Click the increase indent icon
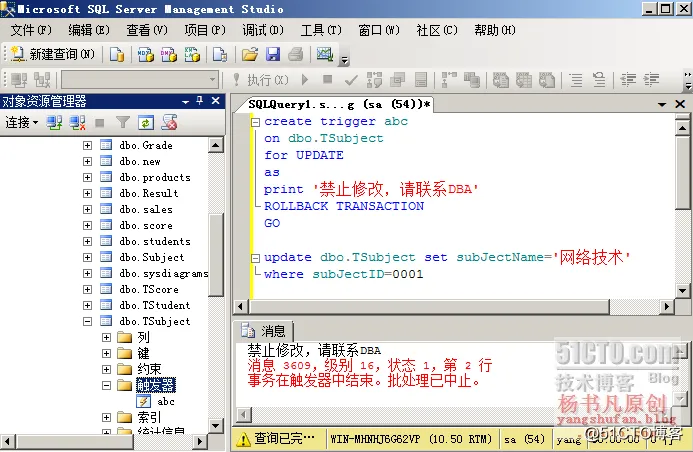 pos(651,80)
